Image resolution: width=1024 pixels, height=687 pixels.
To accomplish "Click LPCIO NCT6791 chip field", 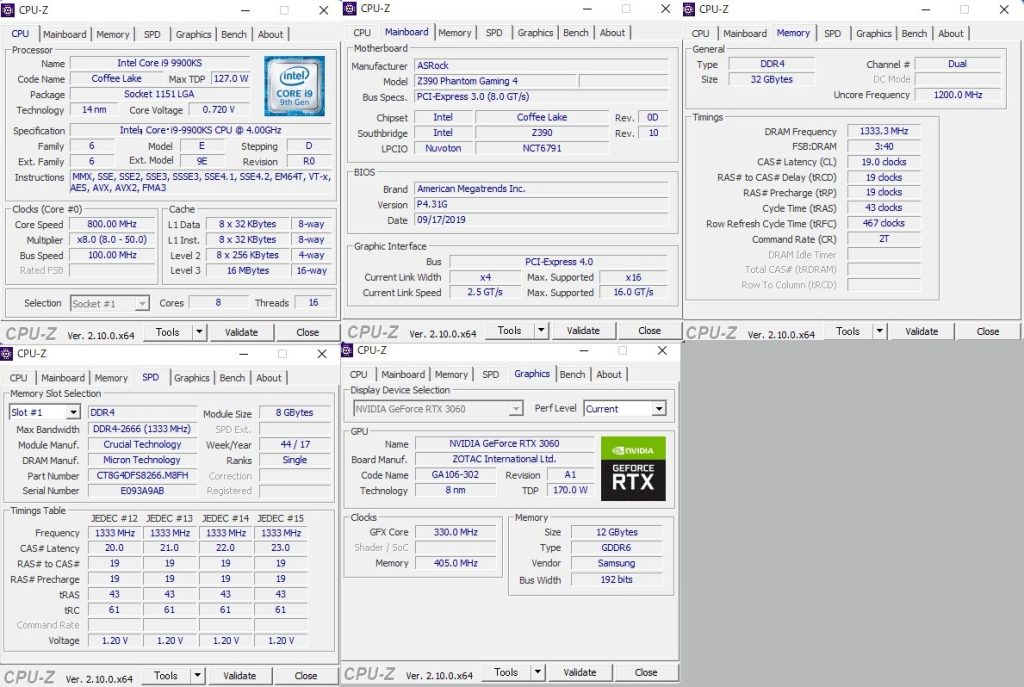I will tap(542, 148).
